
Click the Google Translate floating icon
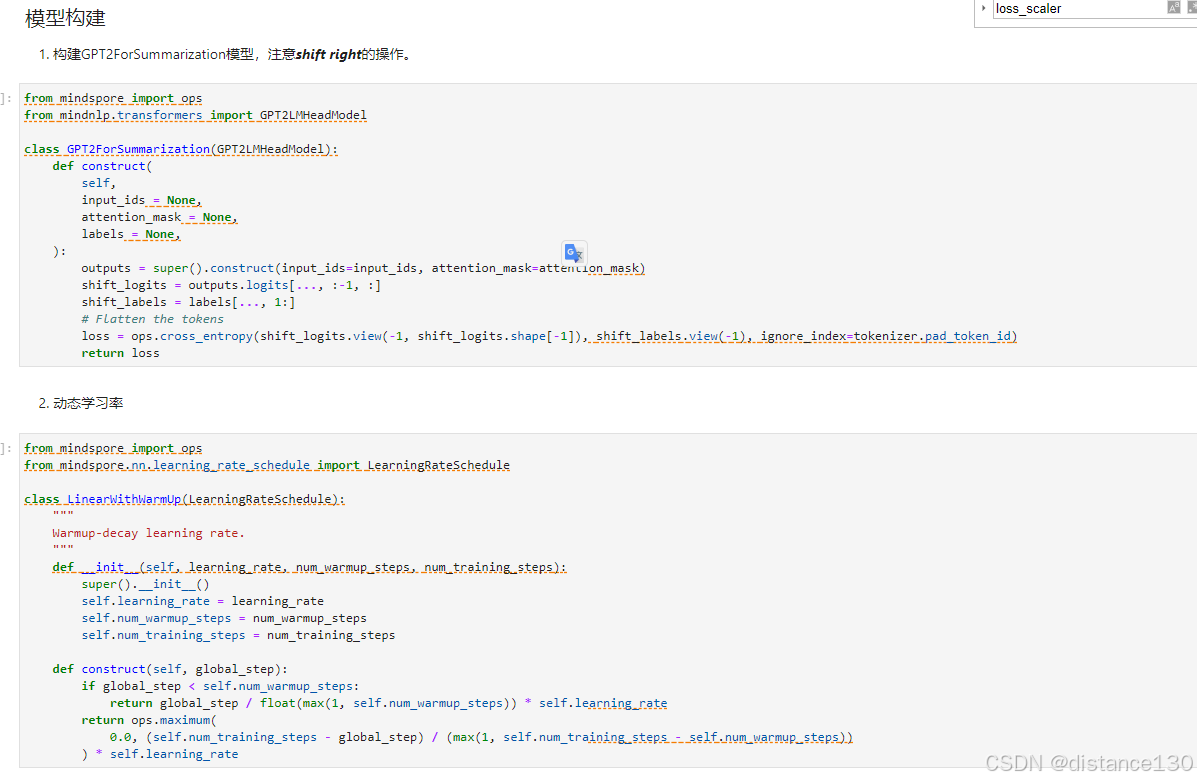(574, 253)
